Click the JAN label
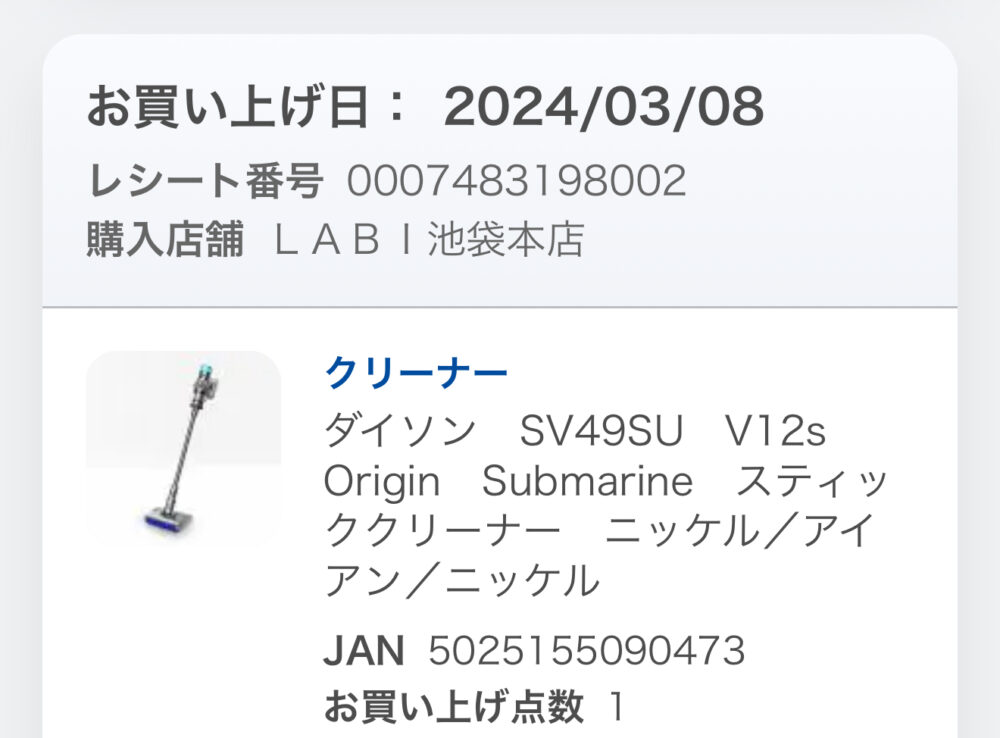This screenshot has width=1000, height=738. pos(363,652)
